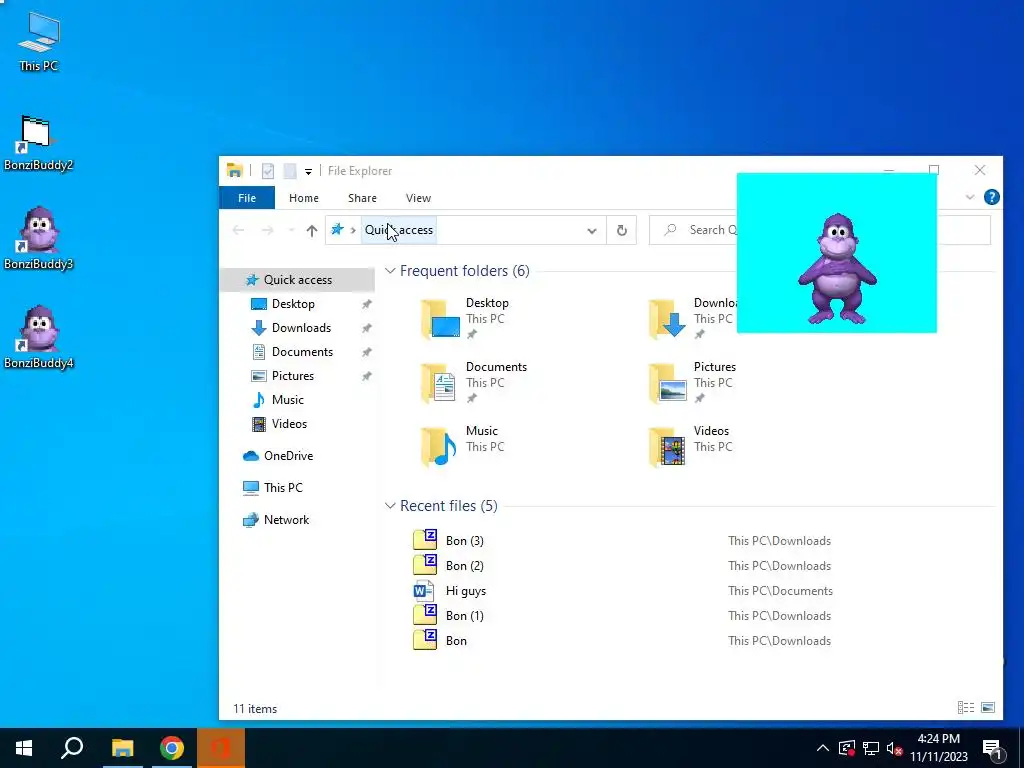Unpin Downloads via its pin icon in navigation pane
This screenshot has width=1024, height=768.
click(366, 328)
